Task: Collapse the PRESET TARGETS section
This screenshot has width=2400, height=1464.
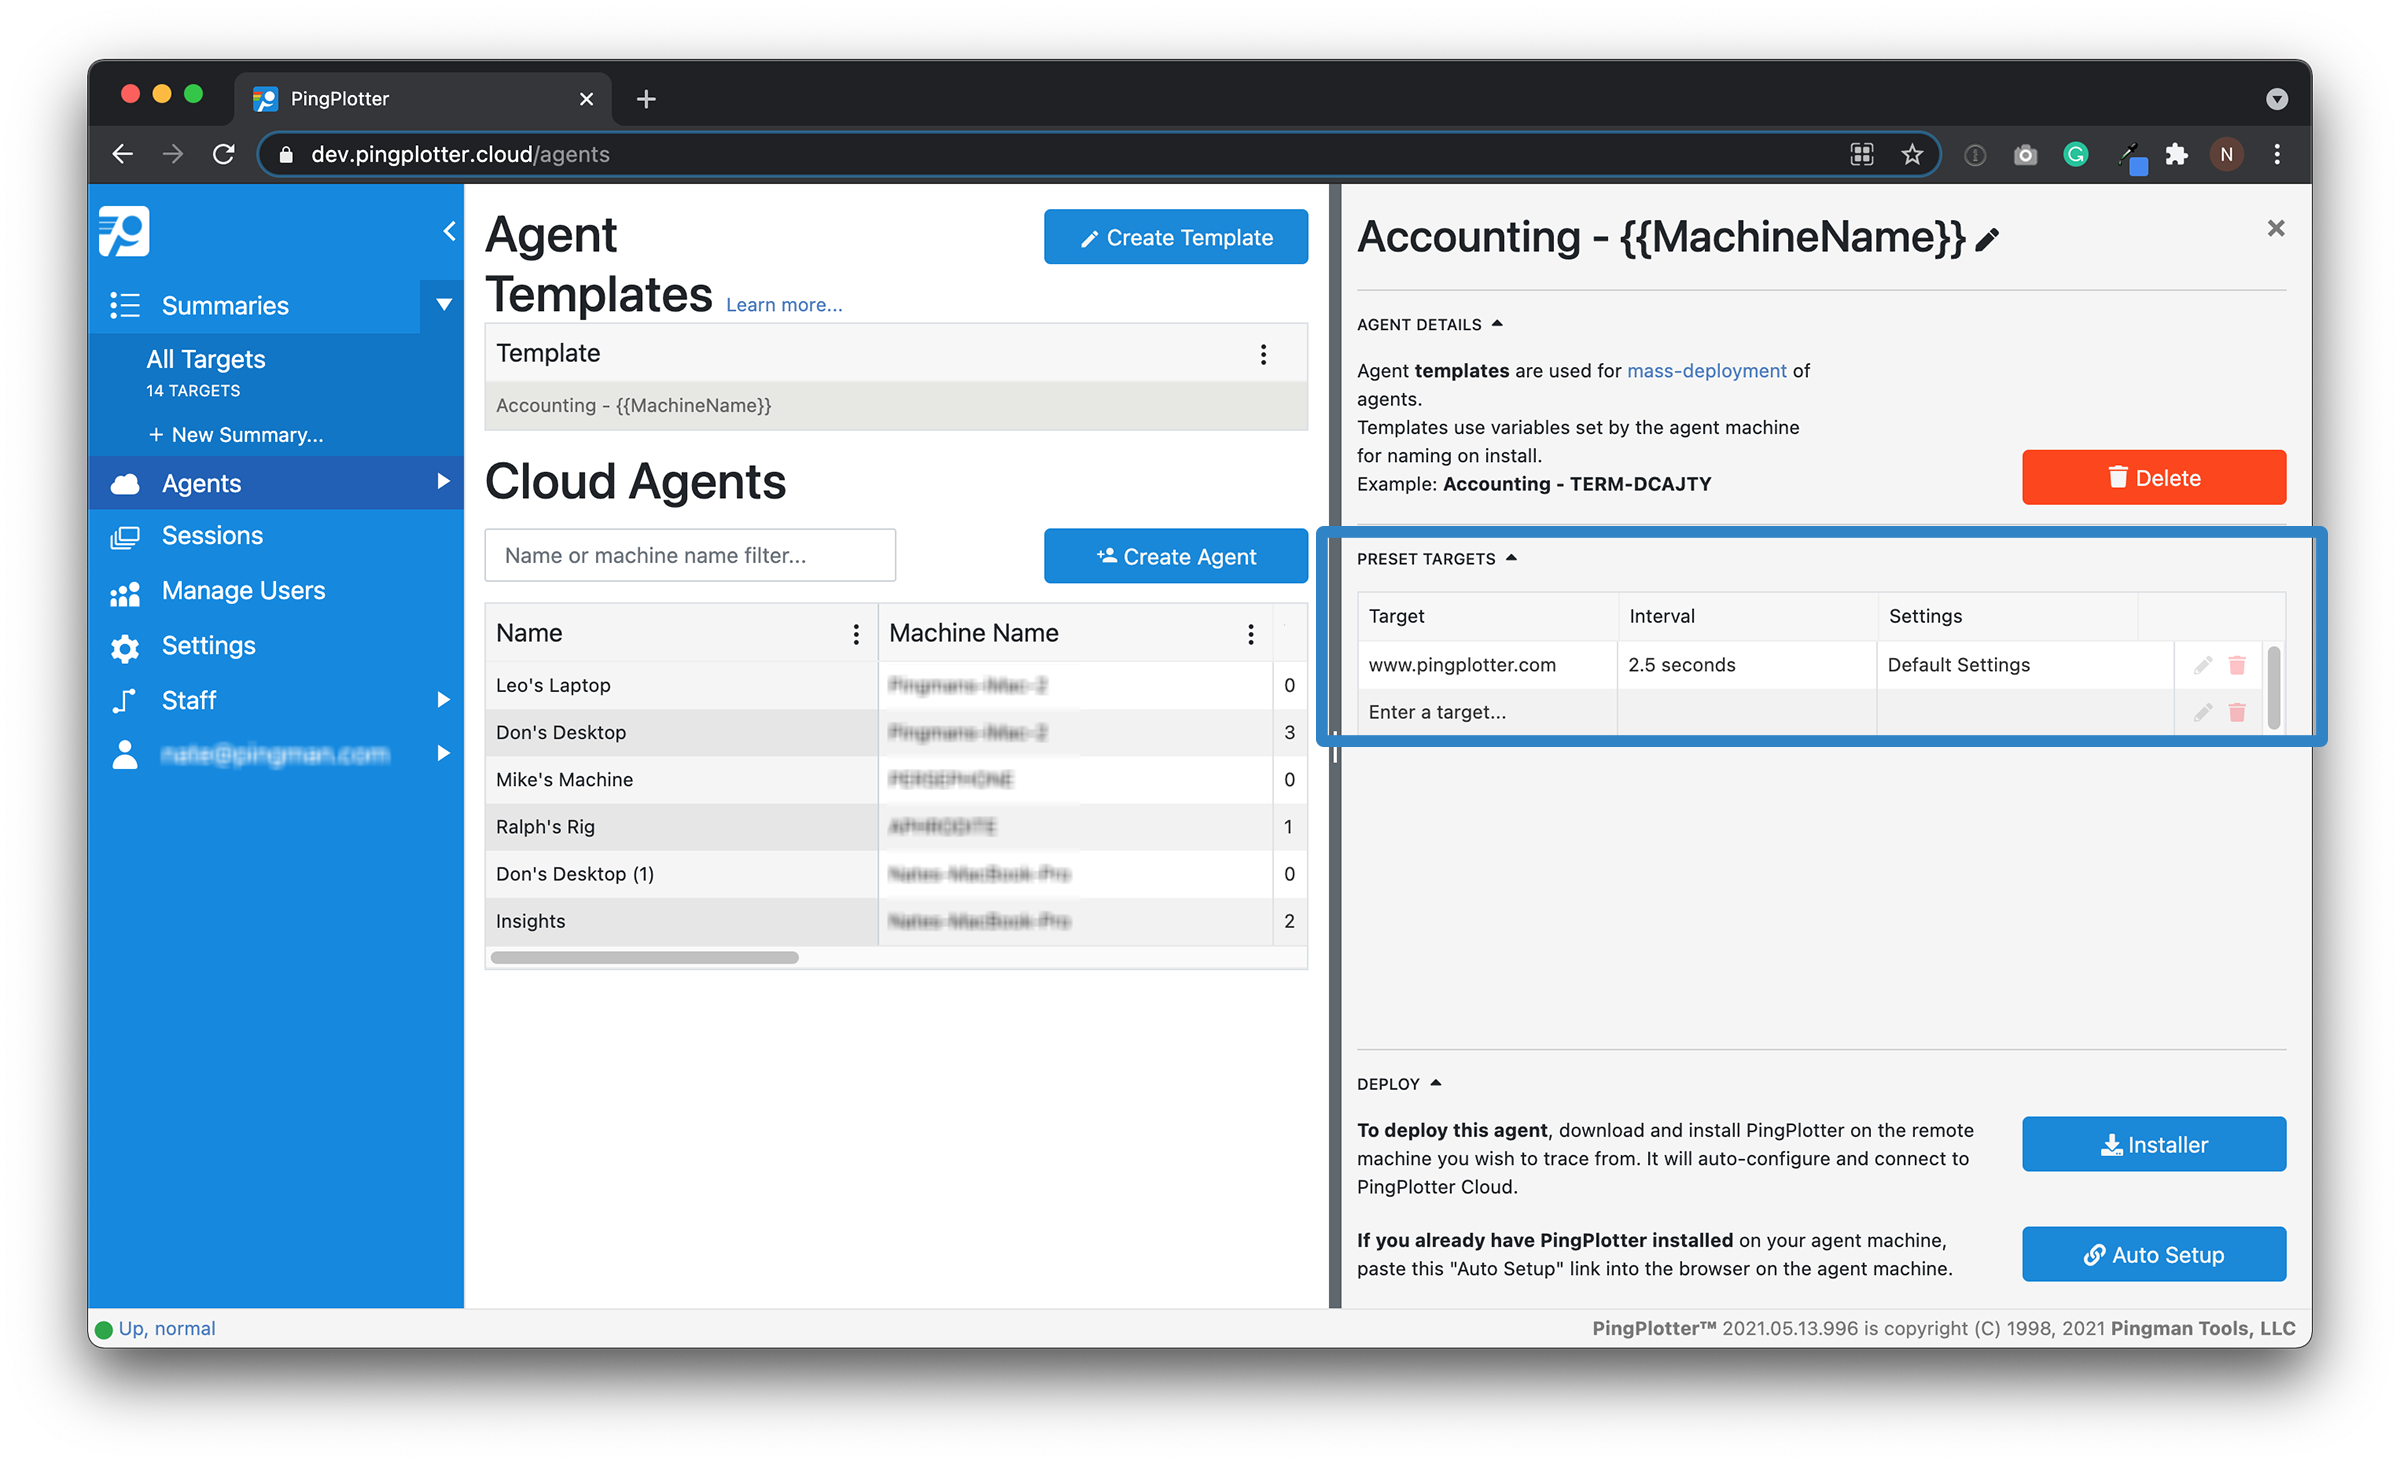Action: point(1512,557)
